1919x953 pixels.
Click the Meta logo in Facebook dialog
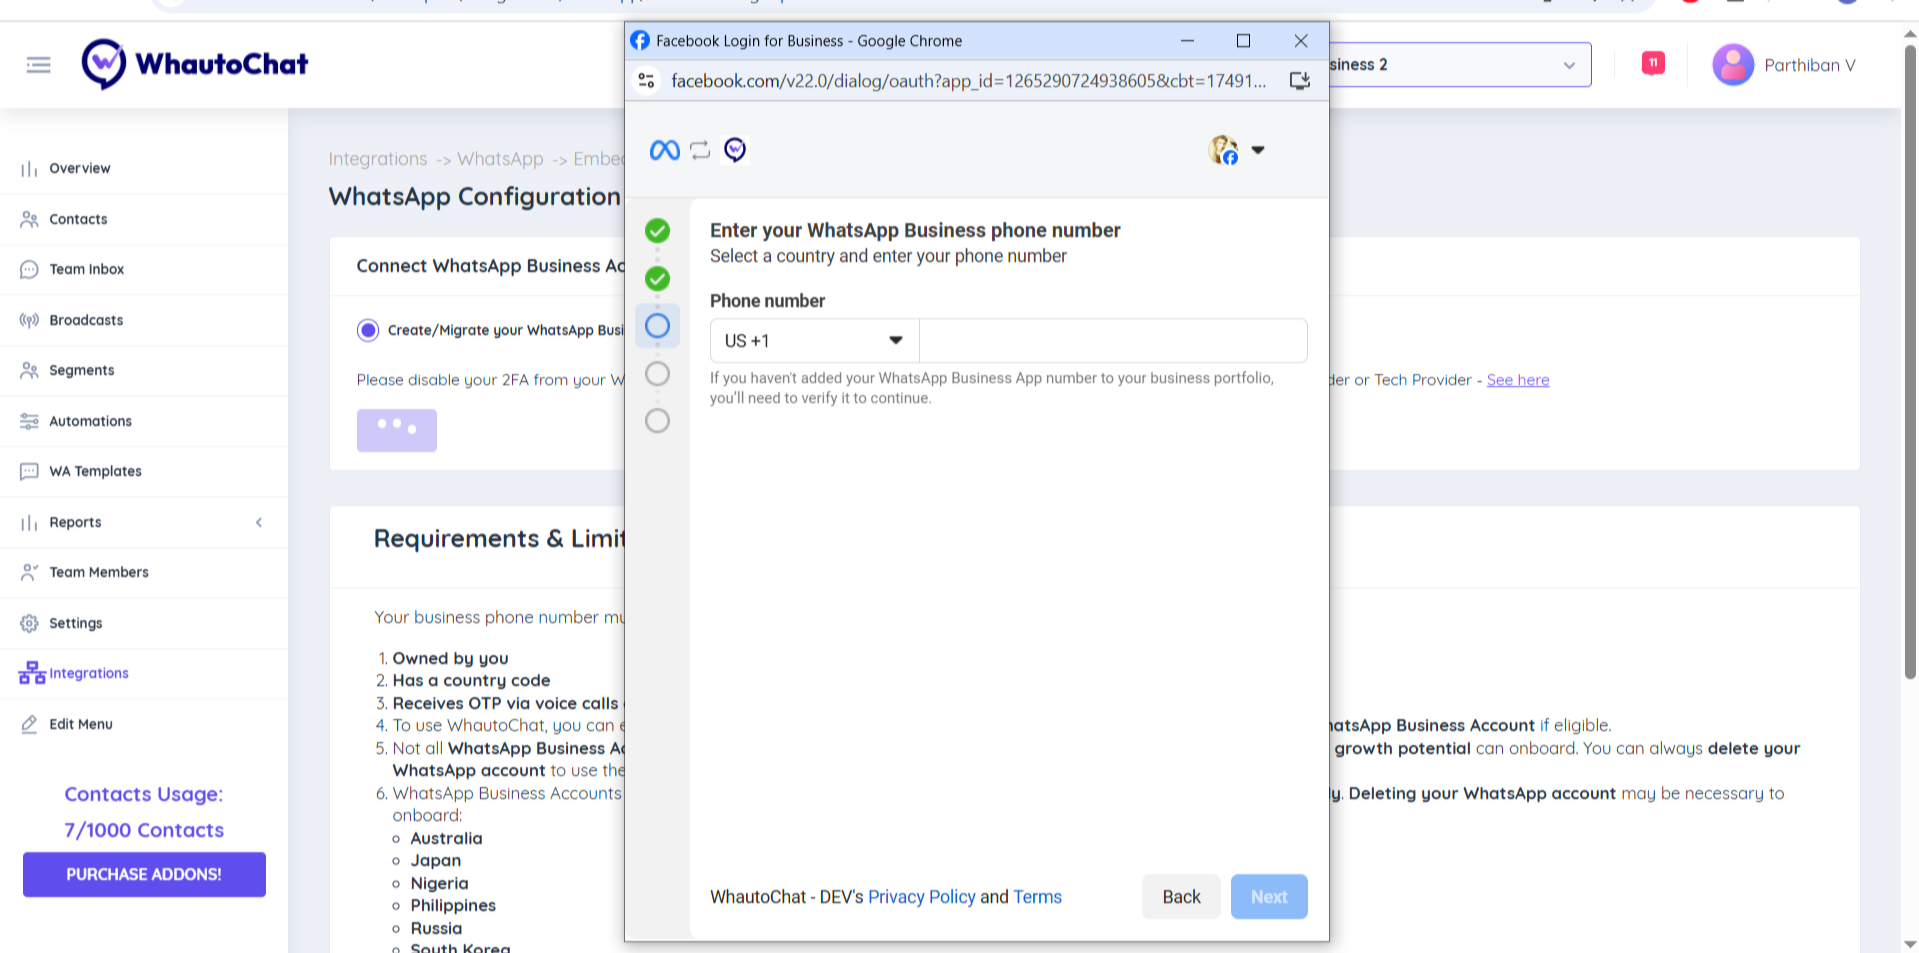pos(664,150)
